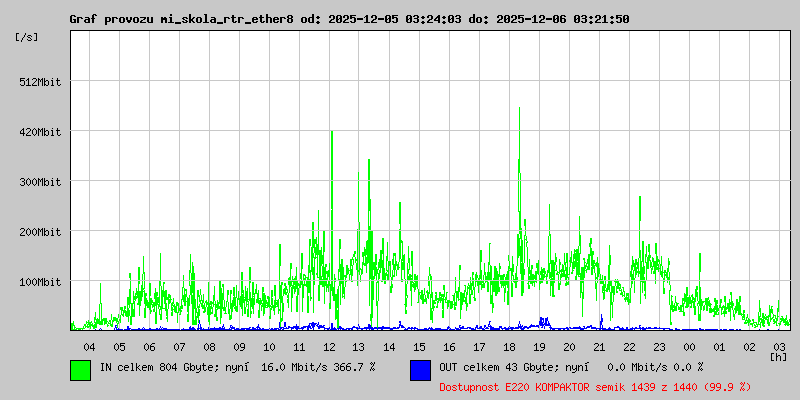Click the 420Mbit y-axis label

[x=40, y=132]
